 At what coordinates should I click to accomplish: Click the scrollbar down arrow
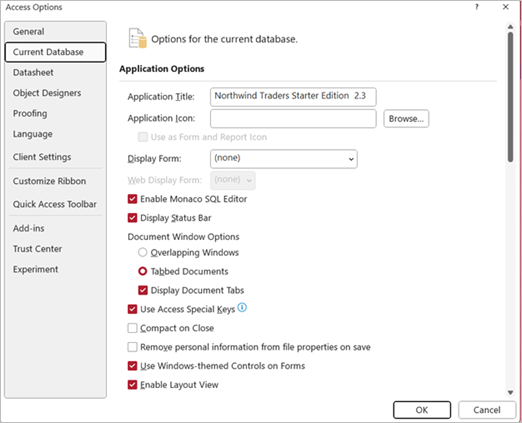pos(510,393)
